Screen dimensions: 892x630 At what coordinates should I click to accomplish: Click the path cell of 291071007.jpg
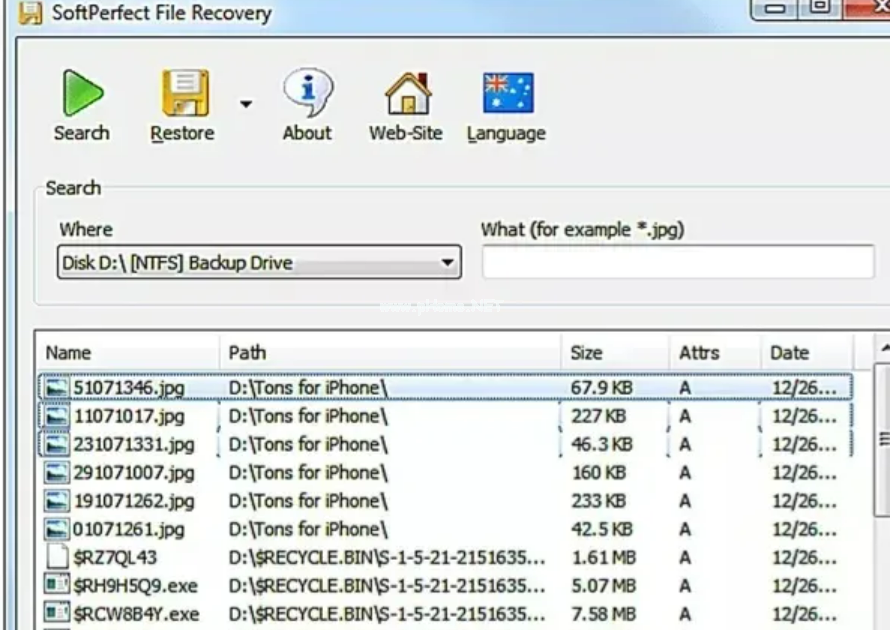click(308, 473)
